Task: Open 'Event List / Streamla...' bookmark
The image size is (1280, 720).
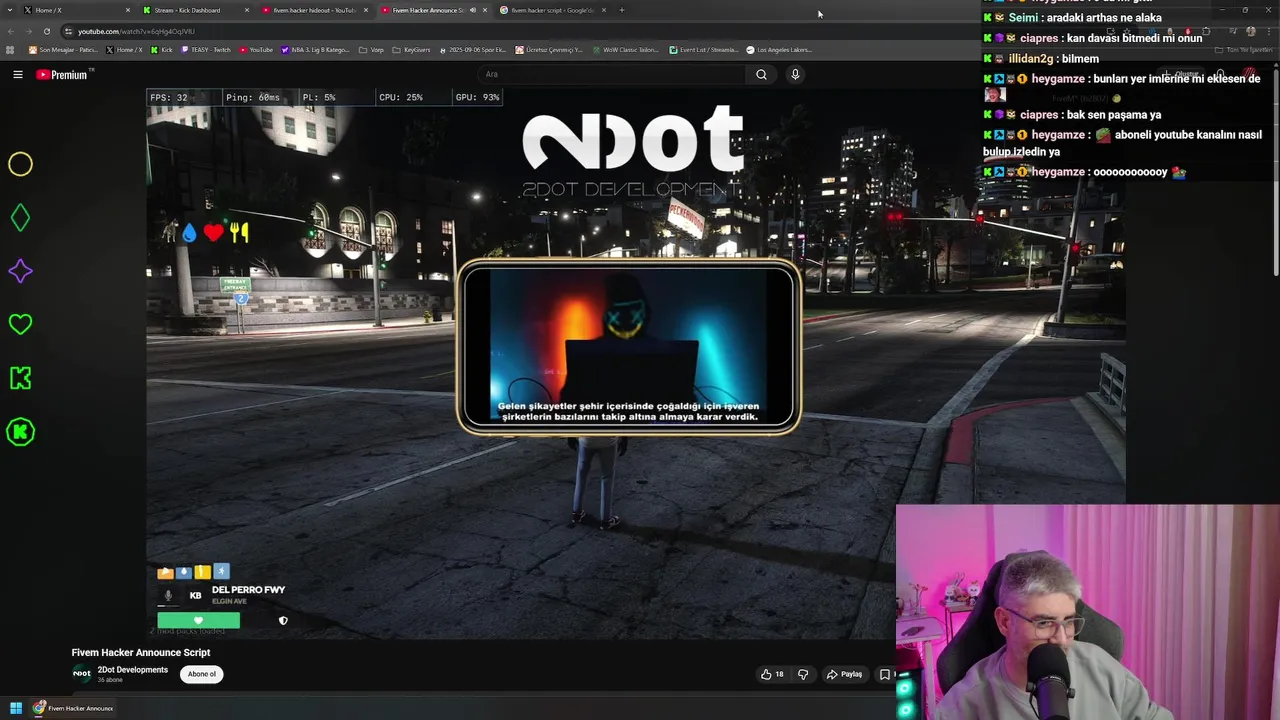Action: coord(703,49)
